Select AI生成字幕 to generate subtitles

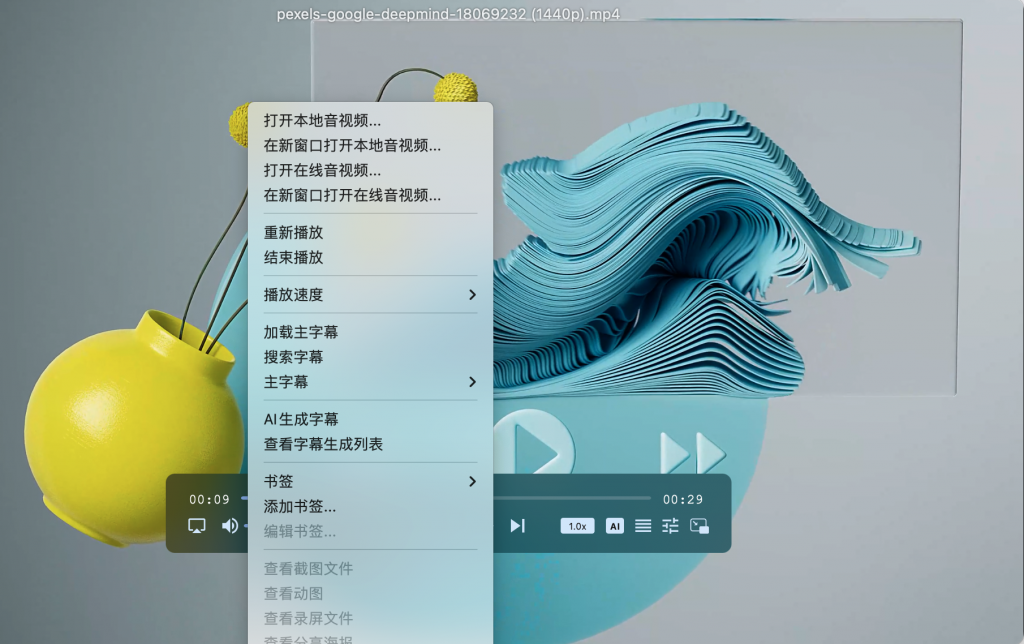pyautogui.click(x=300, y=419)
